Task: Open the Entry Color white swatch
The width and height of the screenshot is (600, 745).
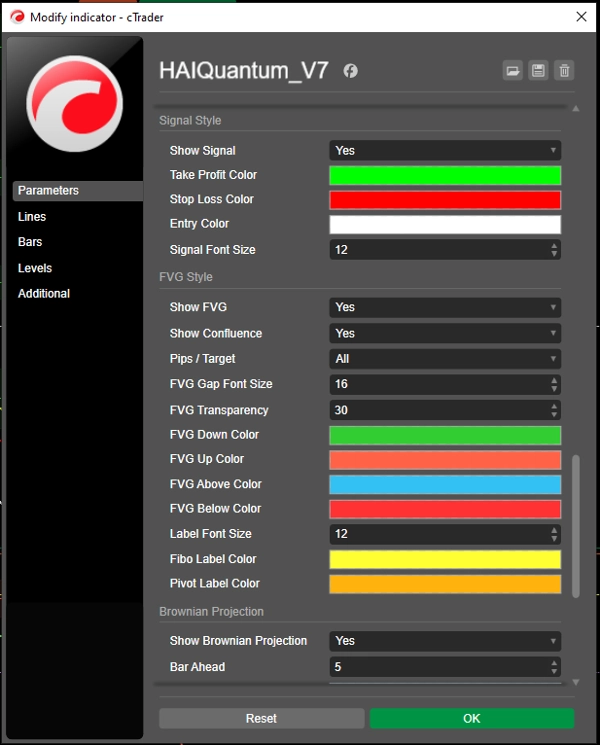Action: [445, 224]
